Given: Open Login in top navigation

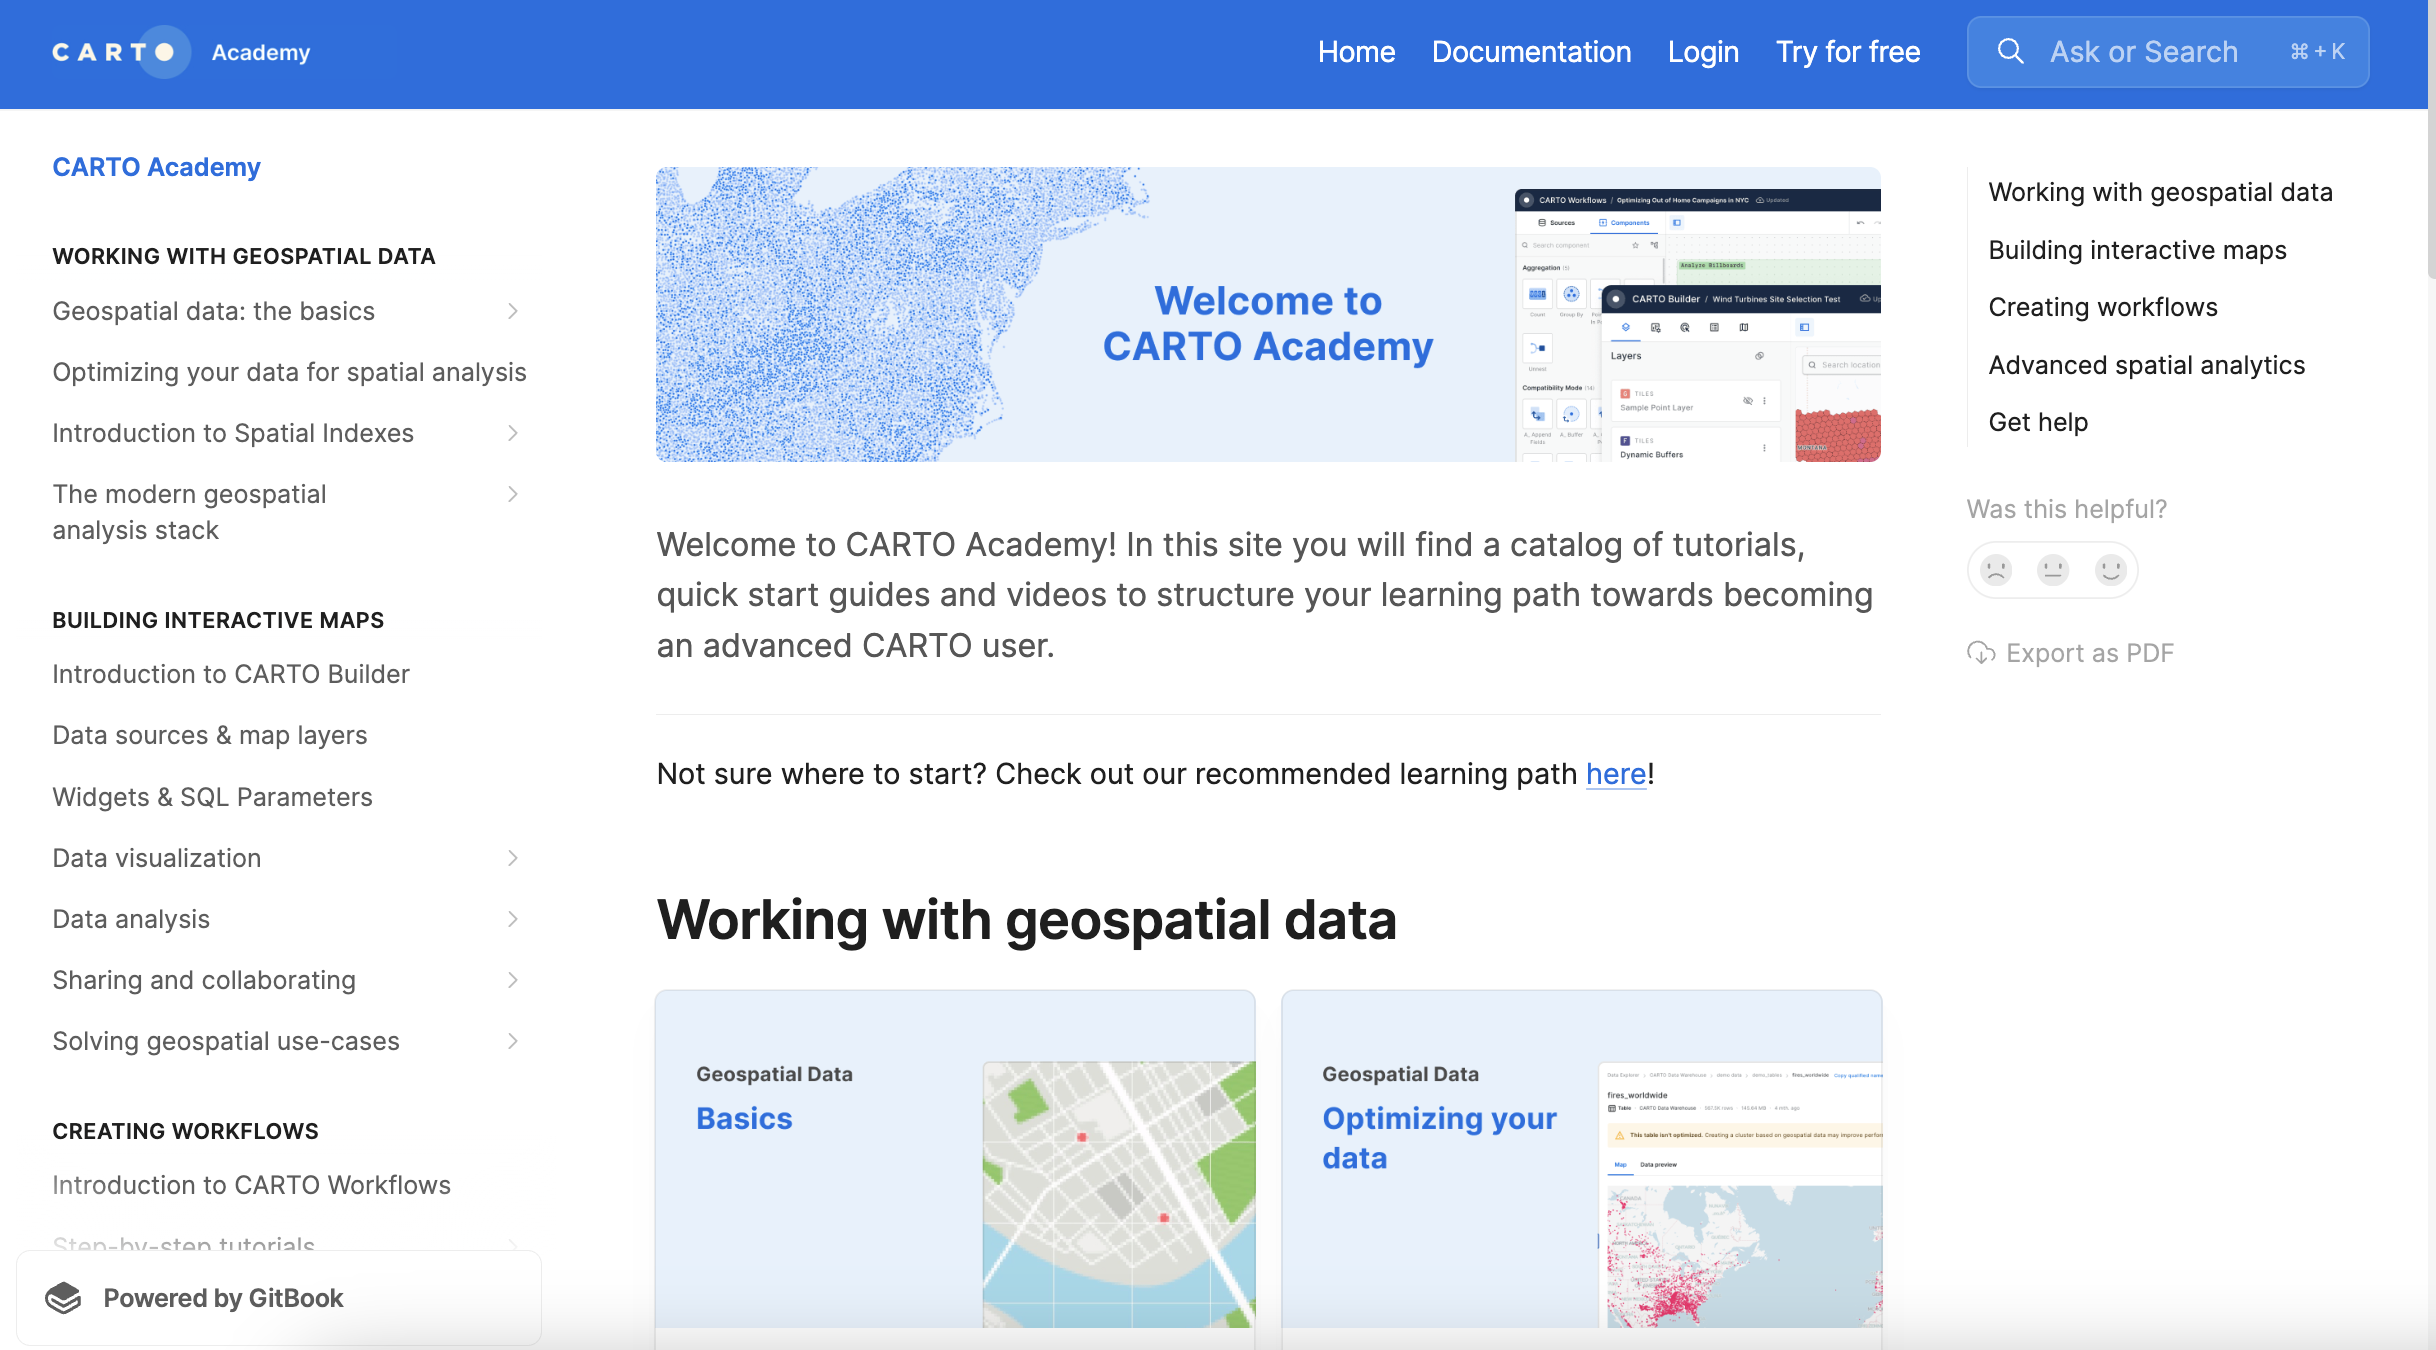Looking at the screenshot, I should 1703,52.
